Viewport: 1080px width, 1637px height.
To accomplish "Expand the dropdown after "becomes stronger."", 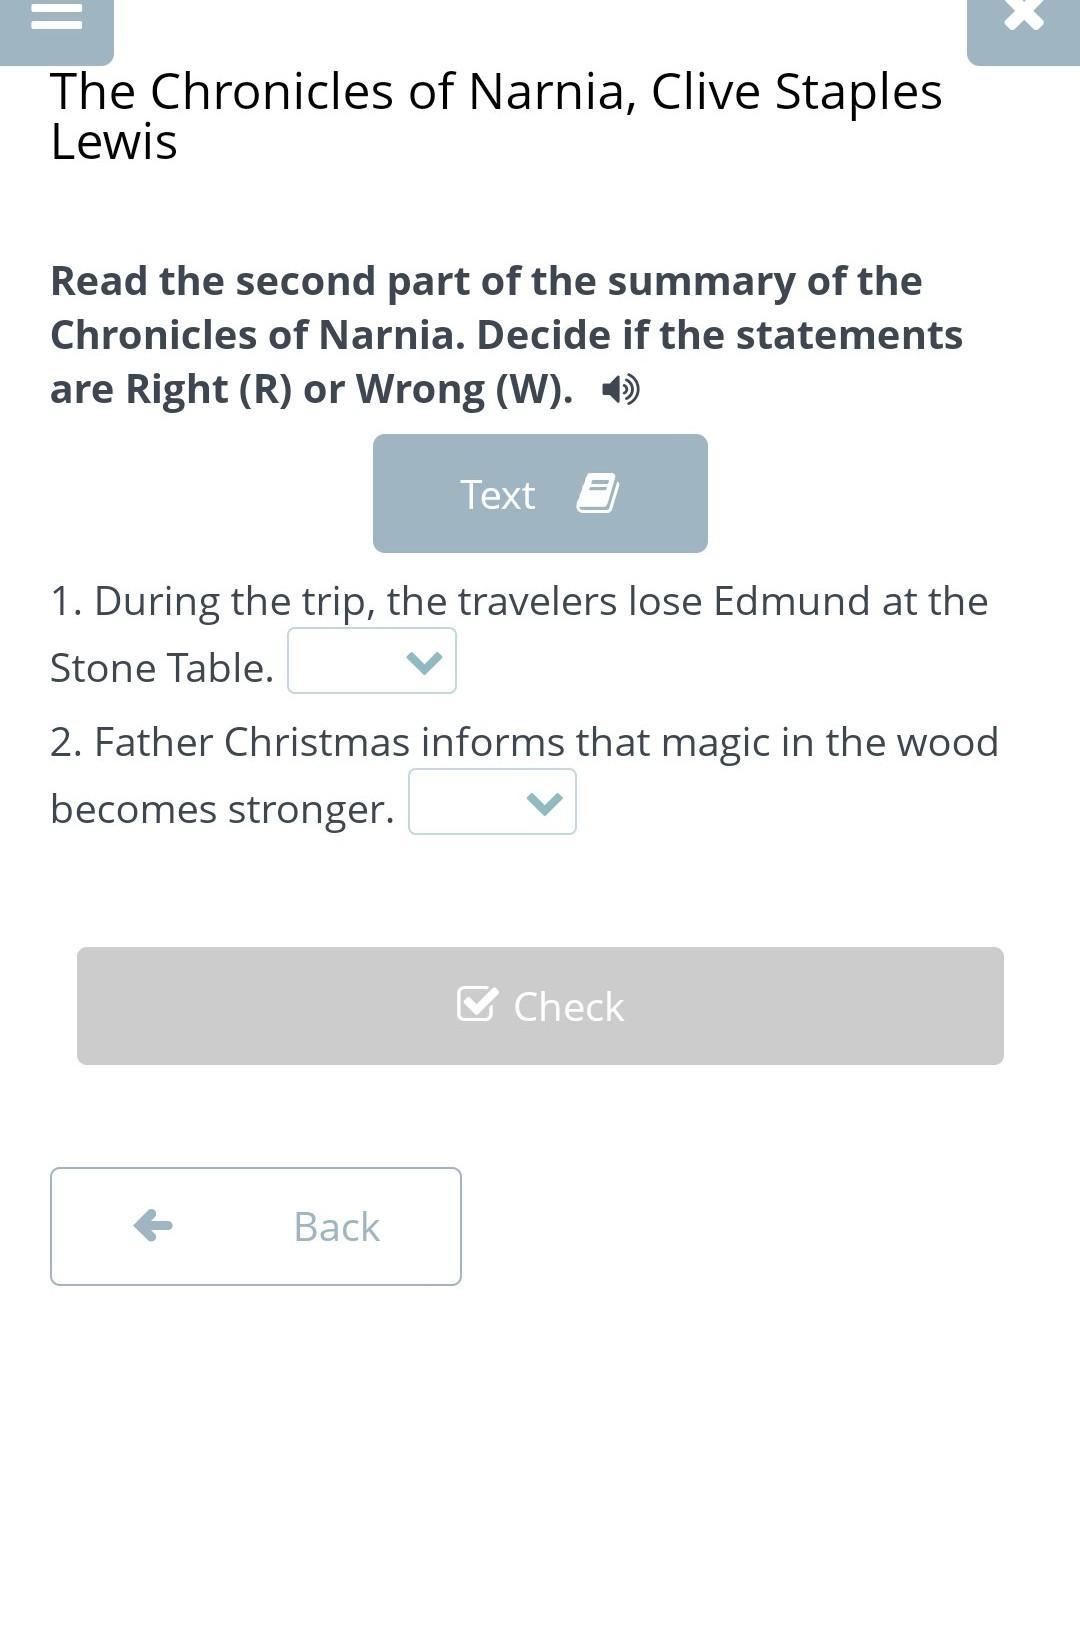I will tap(491, 802).
